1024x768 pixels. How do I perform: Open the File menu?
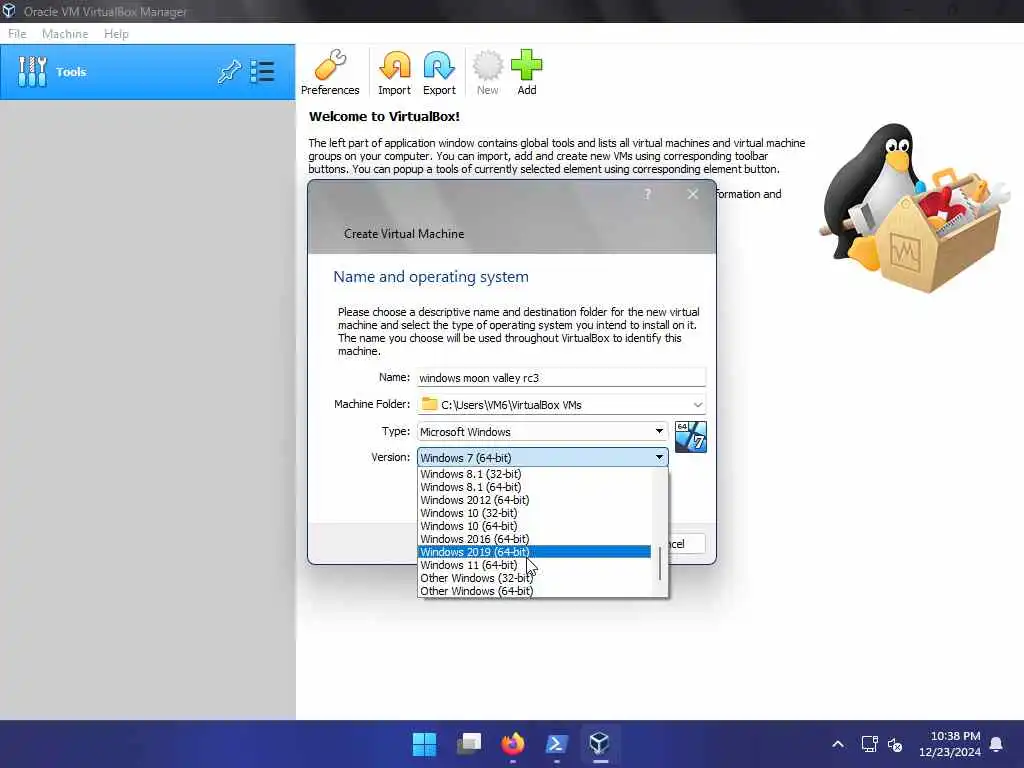[x=17, y=34]
